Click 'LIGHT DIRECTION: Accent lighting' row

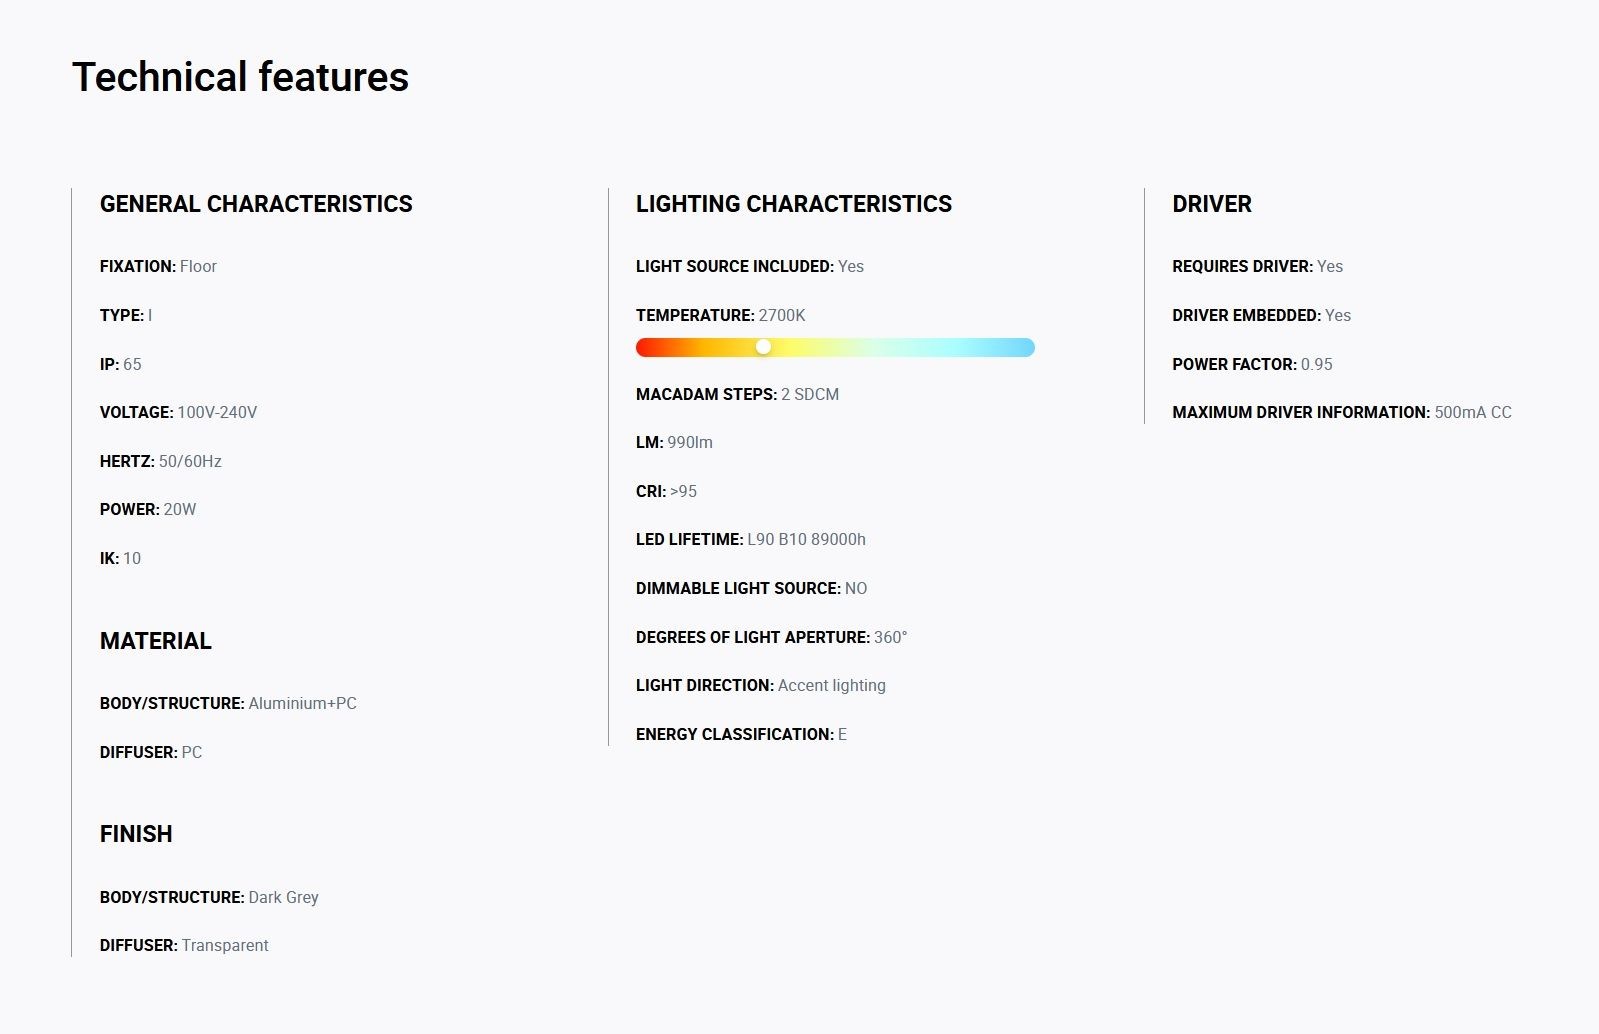click(x=761, y=685)
